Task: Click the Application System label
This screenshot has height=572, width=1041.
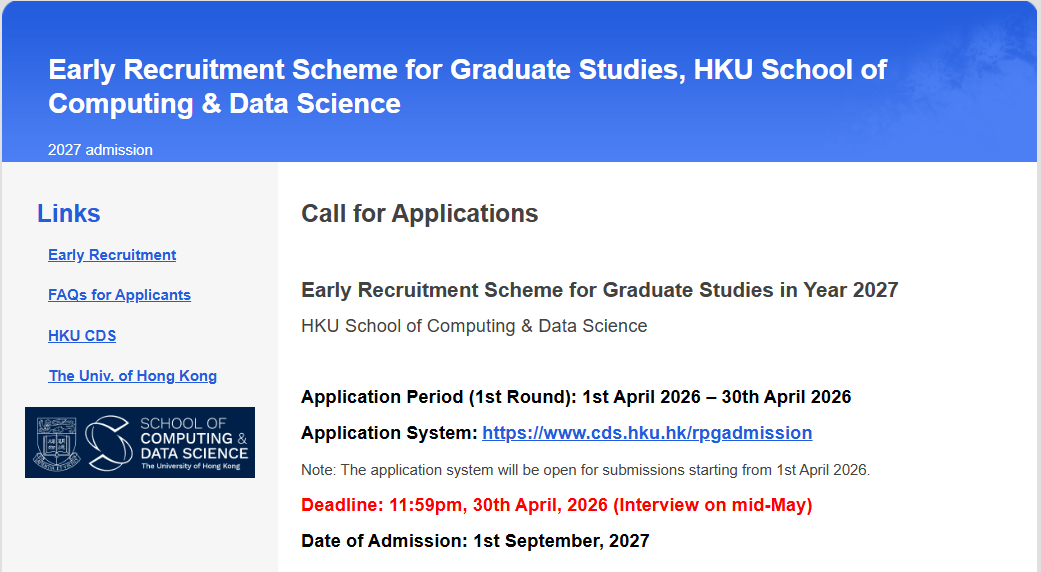Action: pos(389,433)
